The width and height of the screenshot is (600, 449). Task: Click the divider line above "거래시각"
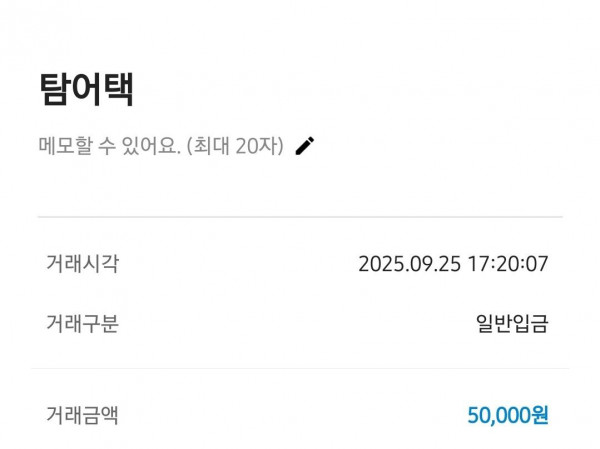pyautogui.click(x=300, y=216)
